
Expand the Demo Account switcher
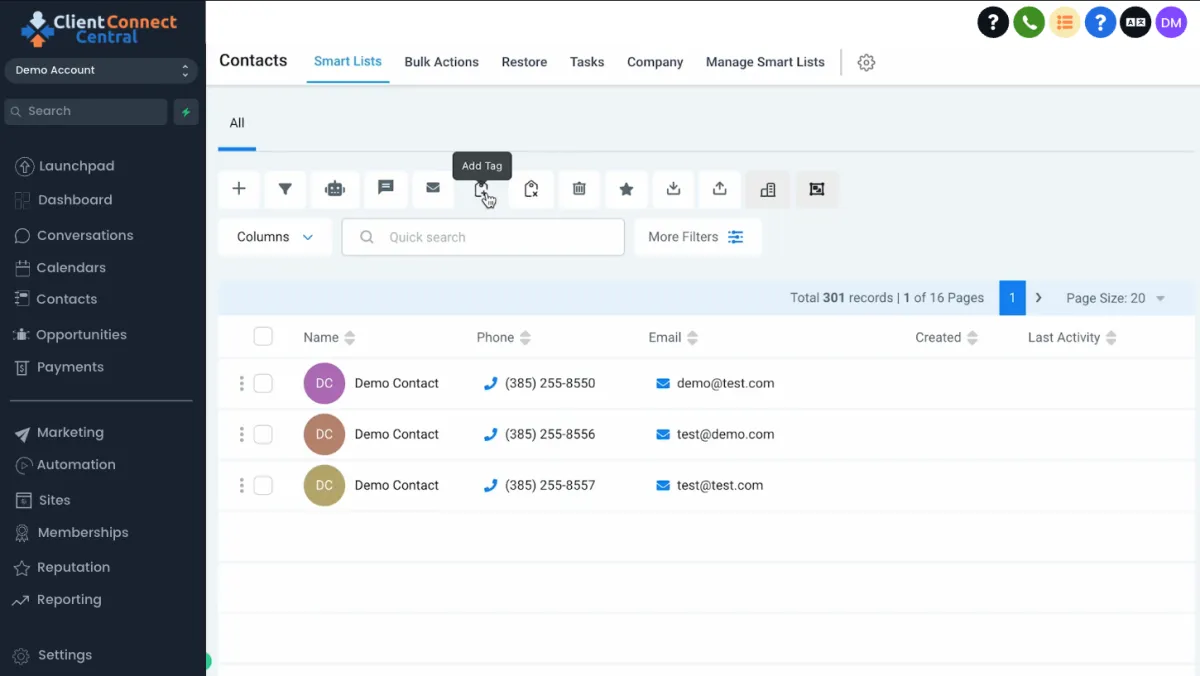[x=101, y=70]
